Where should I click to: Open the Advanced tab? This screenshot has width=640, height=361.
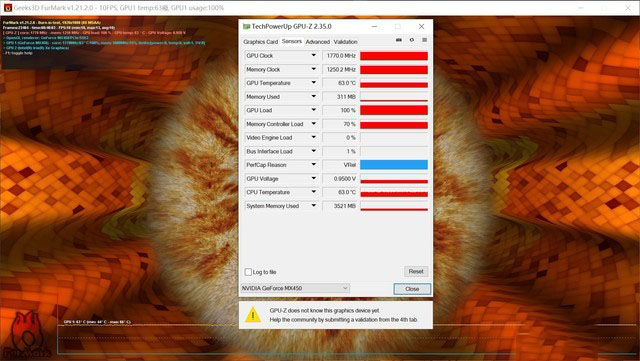point(318,42)
